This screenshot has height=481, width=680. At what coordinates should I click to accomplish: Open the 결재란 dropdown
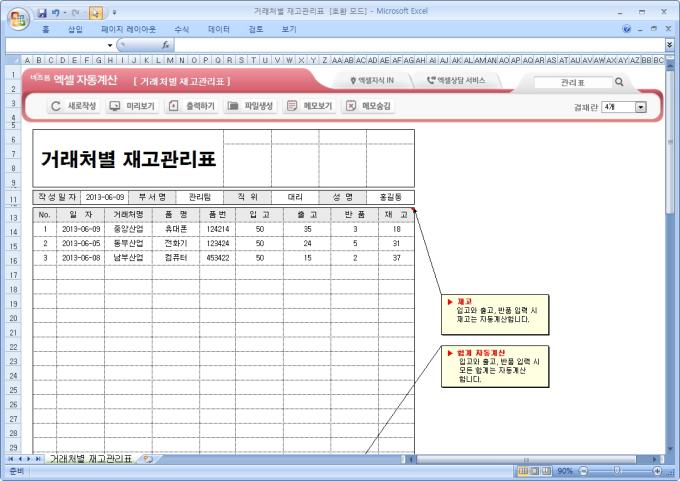click(x=641, y=107)
